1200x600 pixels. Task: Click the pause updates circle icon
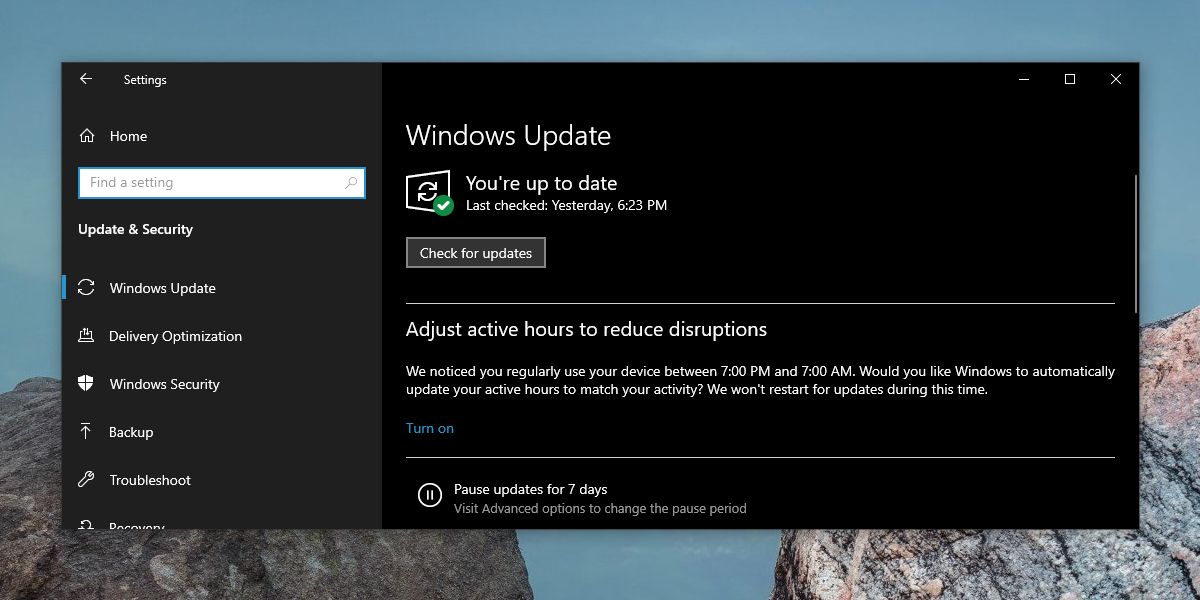point(430,495)
